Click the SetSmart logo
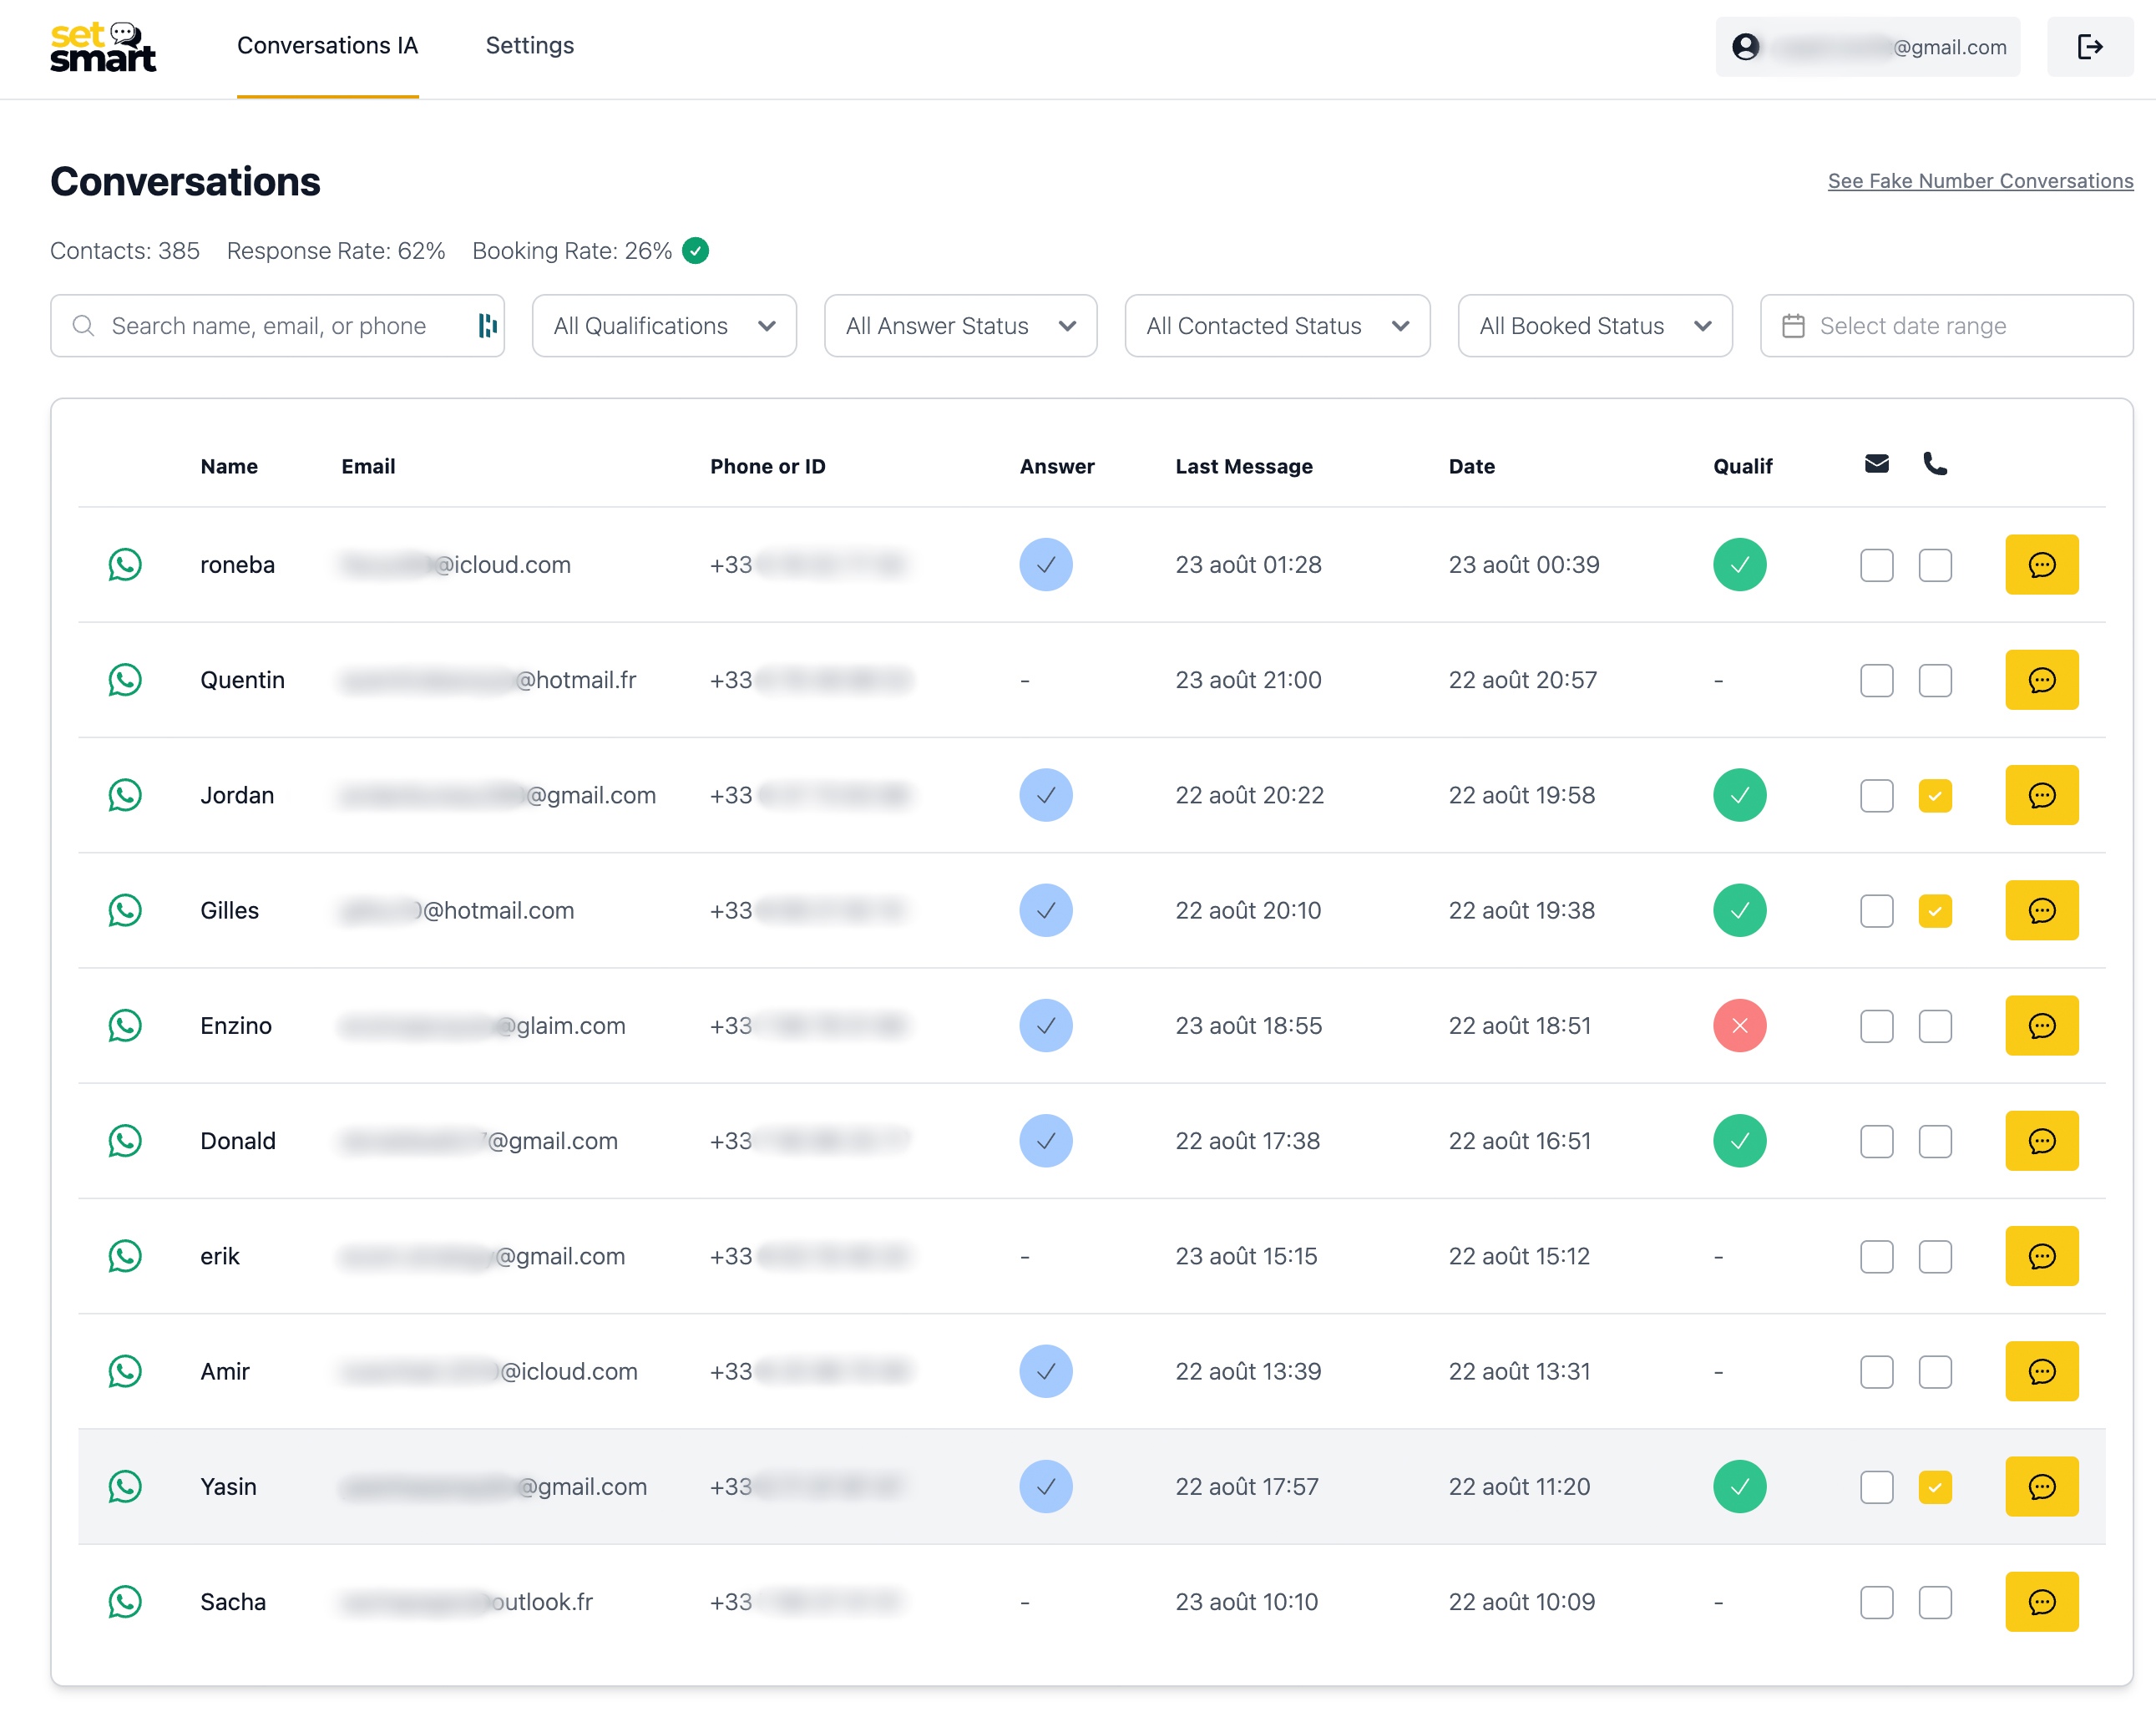Viewport: 2156px width, 1712px height. pyautogui.click(x=103, y=46)
